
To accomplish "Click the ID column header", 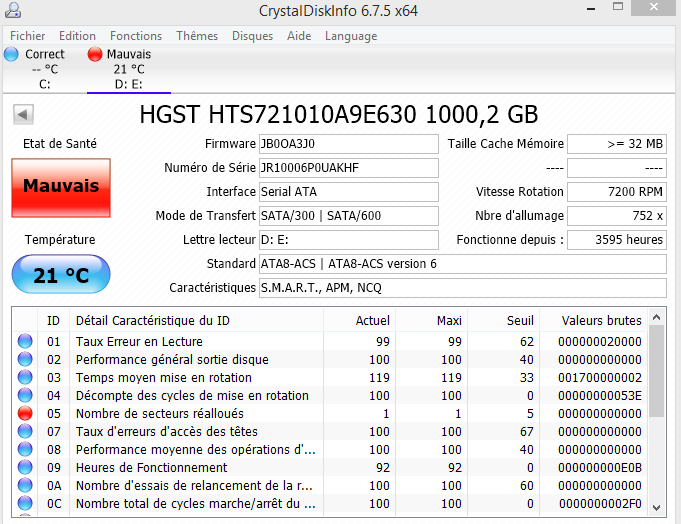I will click(53, 320).
